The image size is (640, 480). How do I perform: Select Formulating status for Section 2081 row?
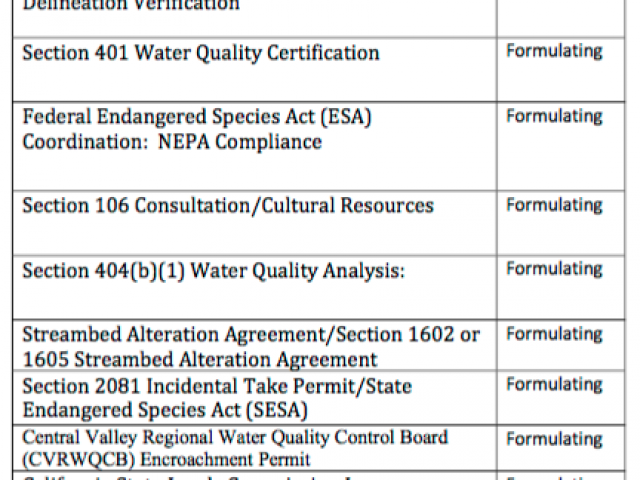554,385
